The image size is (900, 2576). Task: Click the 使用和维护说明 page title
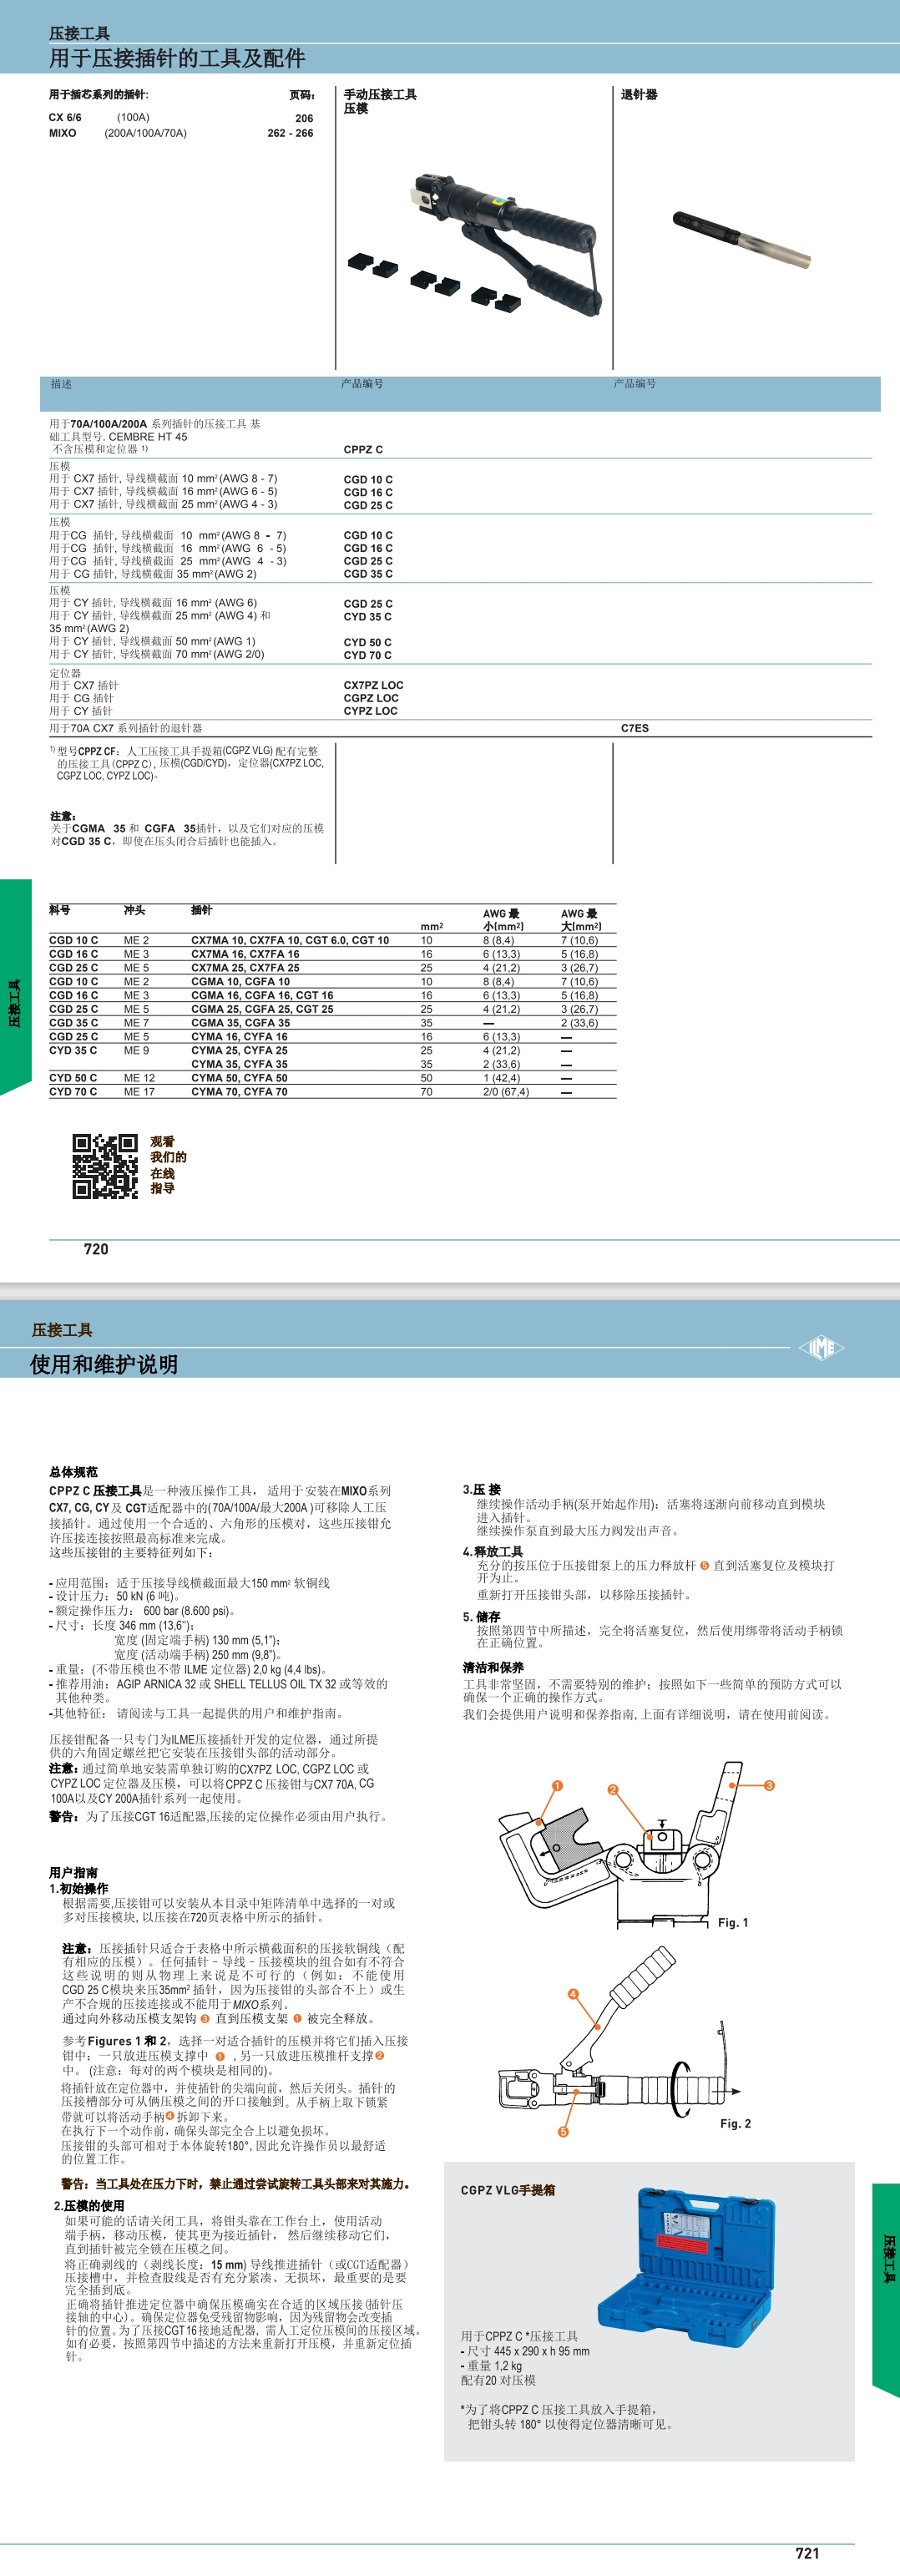coord(104,1364)
